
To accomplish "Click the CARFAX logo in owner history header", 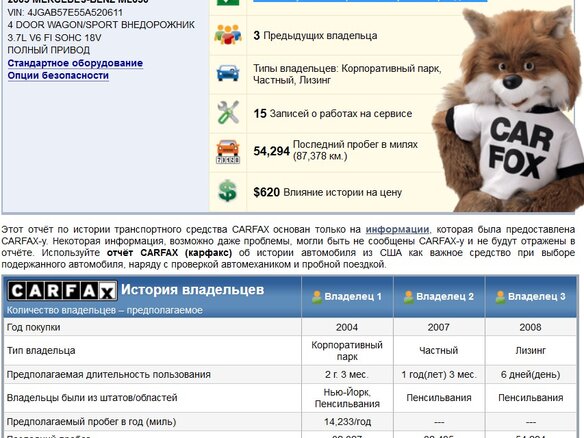I will coord(63,291).
